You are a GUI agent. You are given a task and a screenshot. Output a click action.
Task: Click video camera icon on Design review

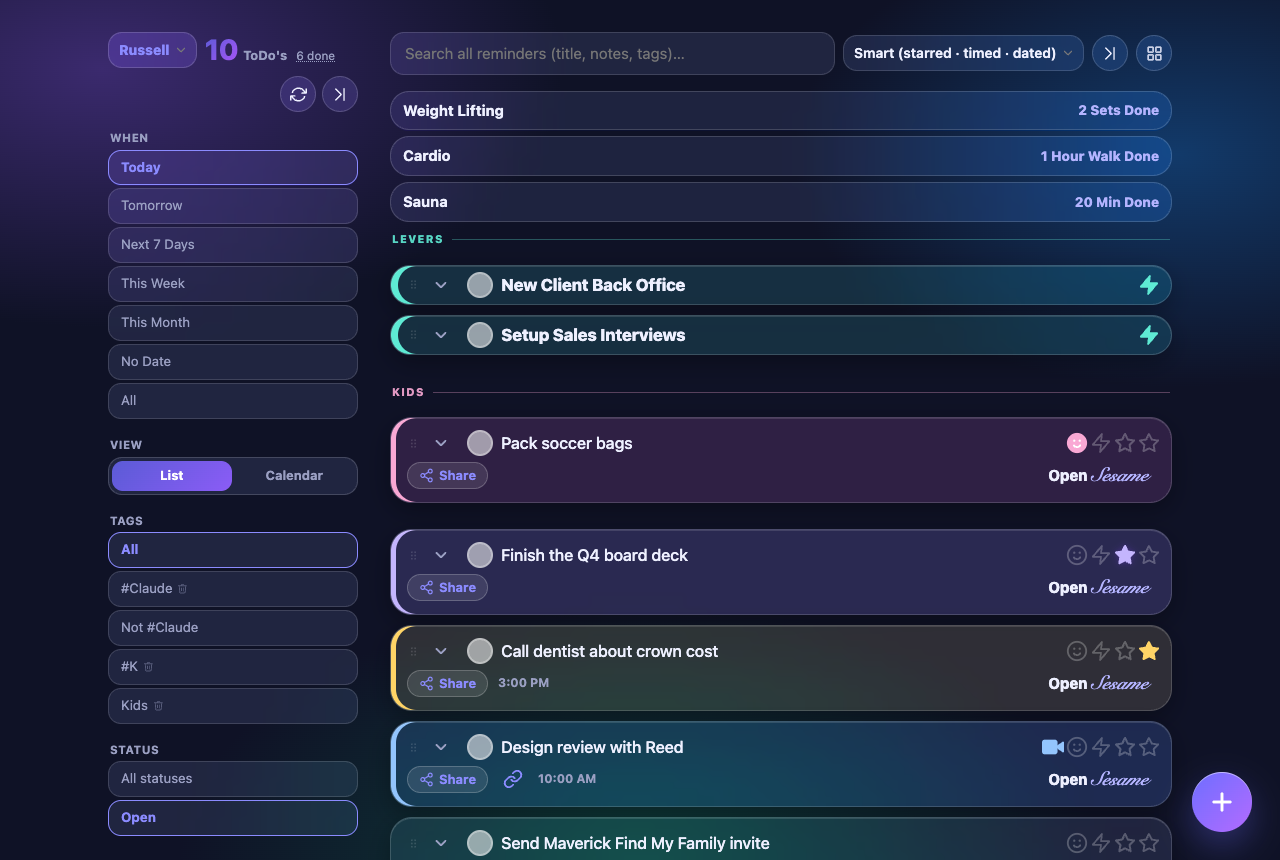pos(1052,747)
